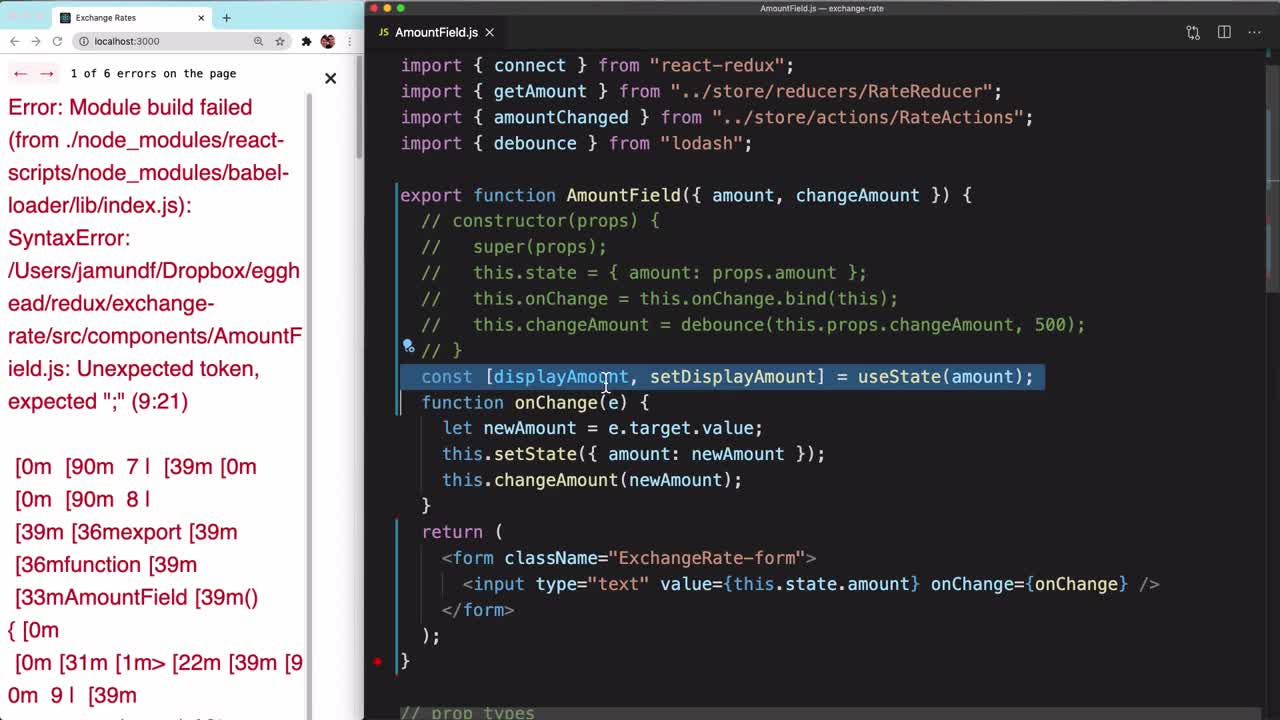Reload the localhost page

57,41
